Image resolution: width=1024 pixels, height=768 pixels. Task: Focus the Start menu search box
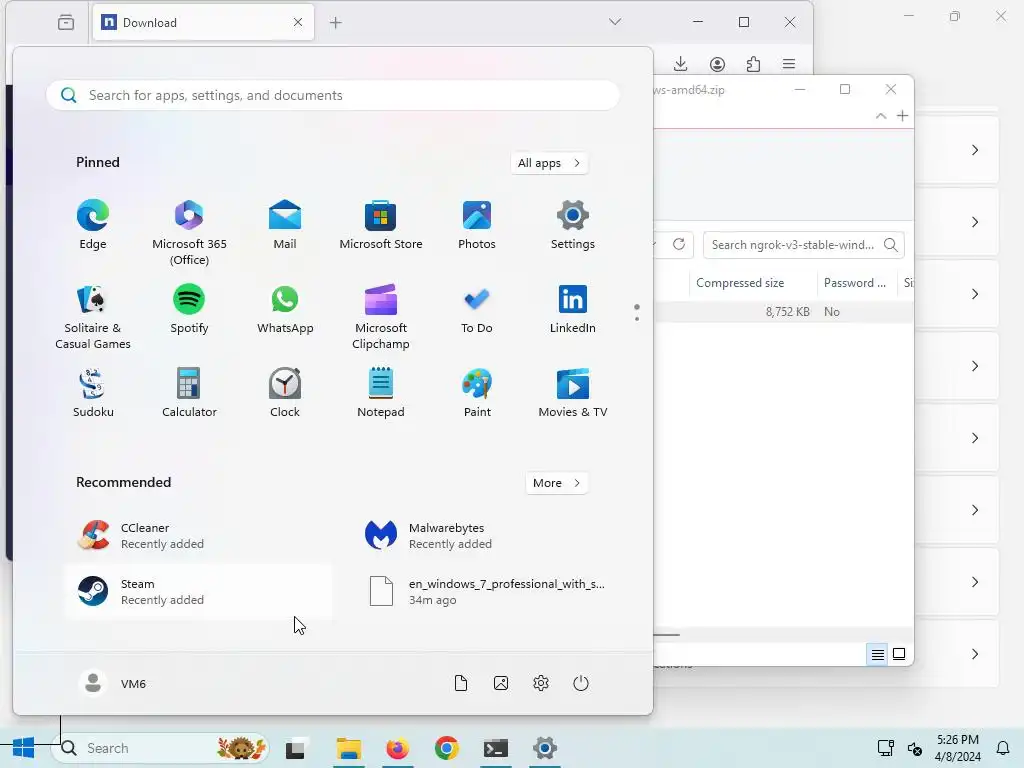pyautogui.click(x=333, y=95)
